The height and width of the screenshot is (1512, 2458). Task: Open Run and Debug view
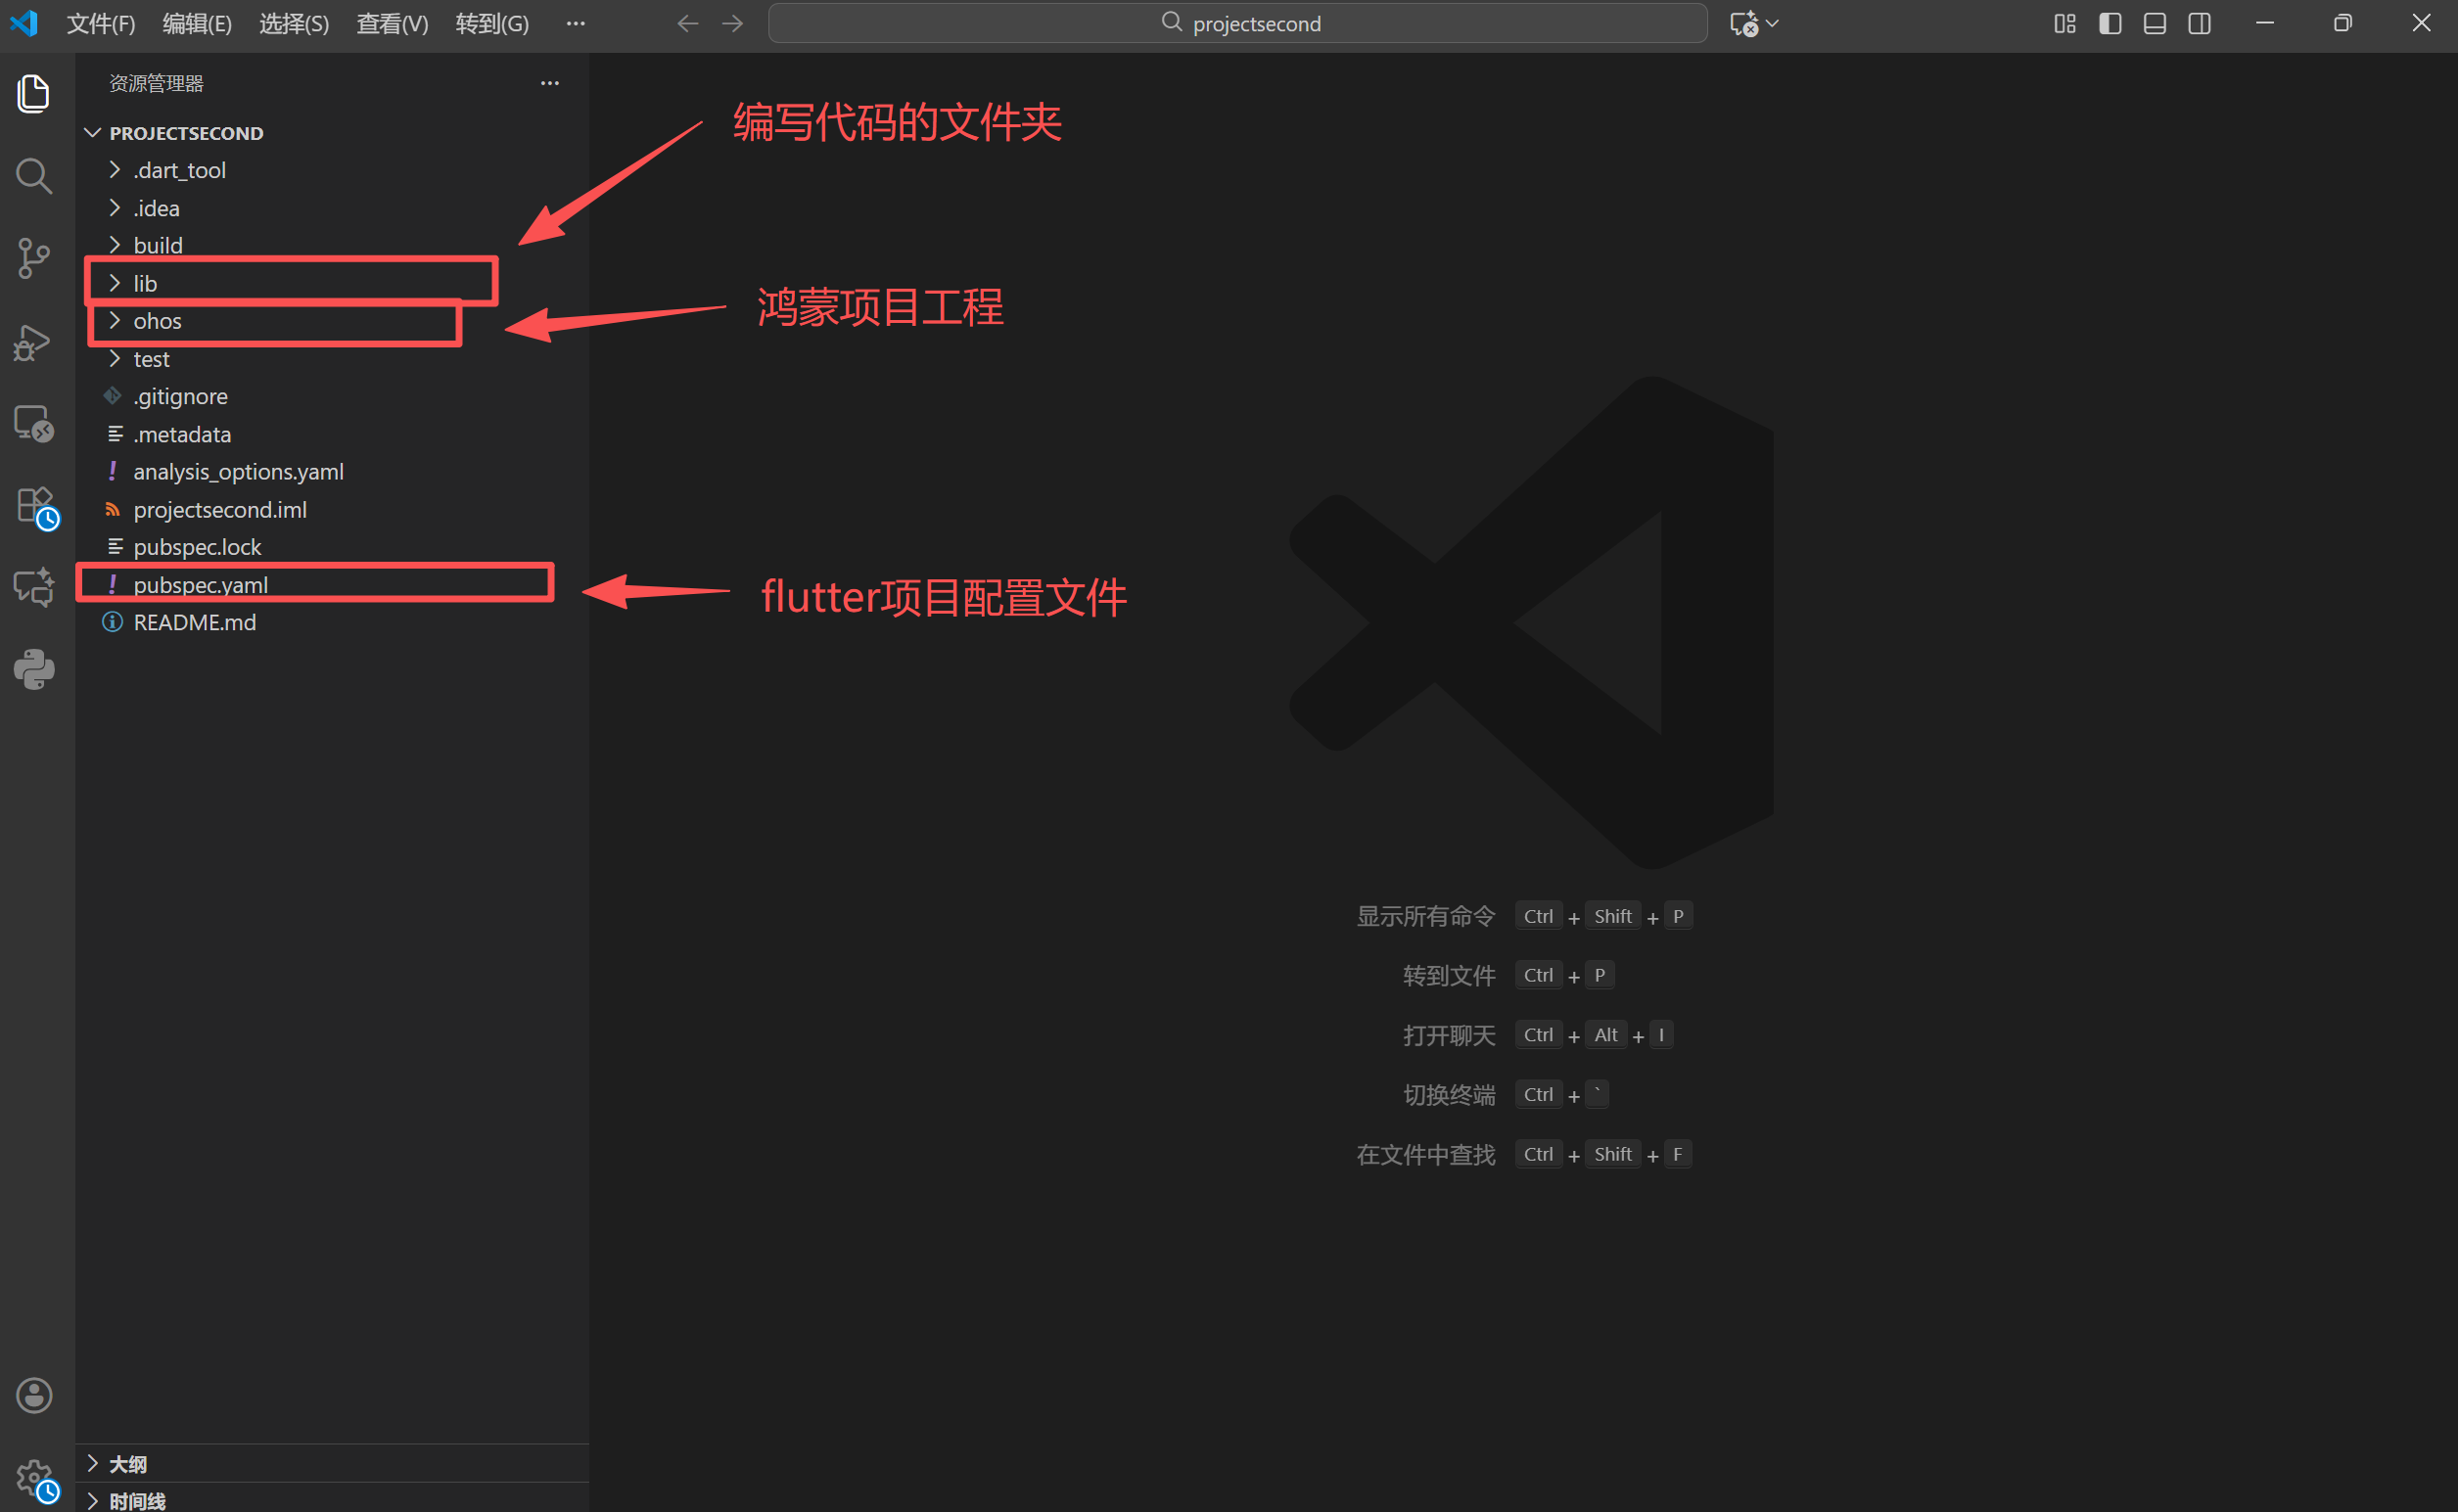34,342
